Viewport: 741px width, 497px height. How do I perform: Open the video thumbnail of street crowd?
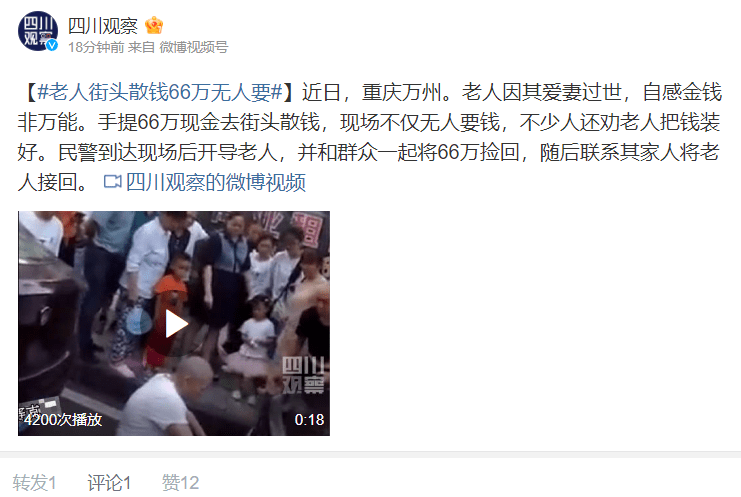pos(174,323)
